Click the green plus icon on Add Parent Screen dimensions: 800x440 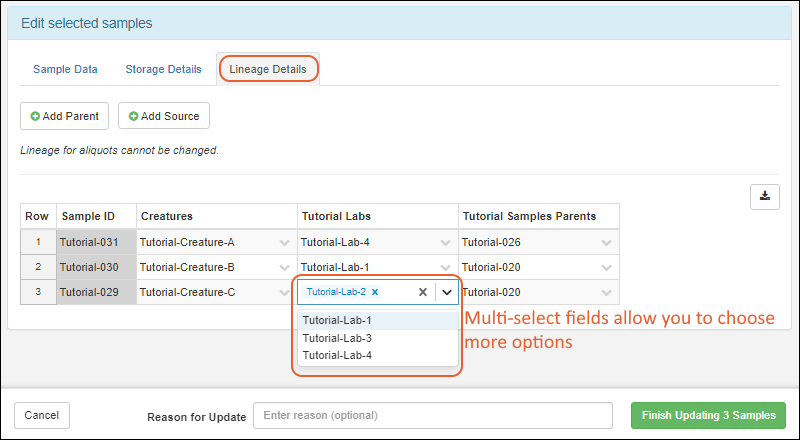coord(36,116)
